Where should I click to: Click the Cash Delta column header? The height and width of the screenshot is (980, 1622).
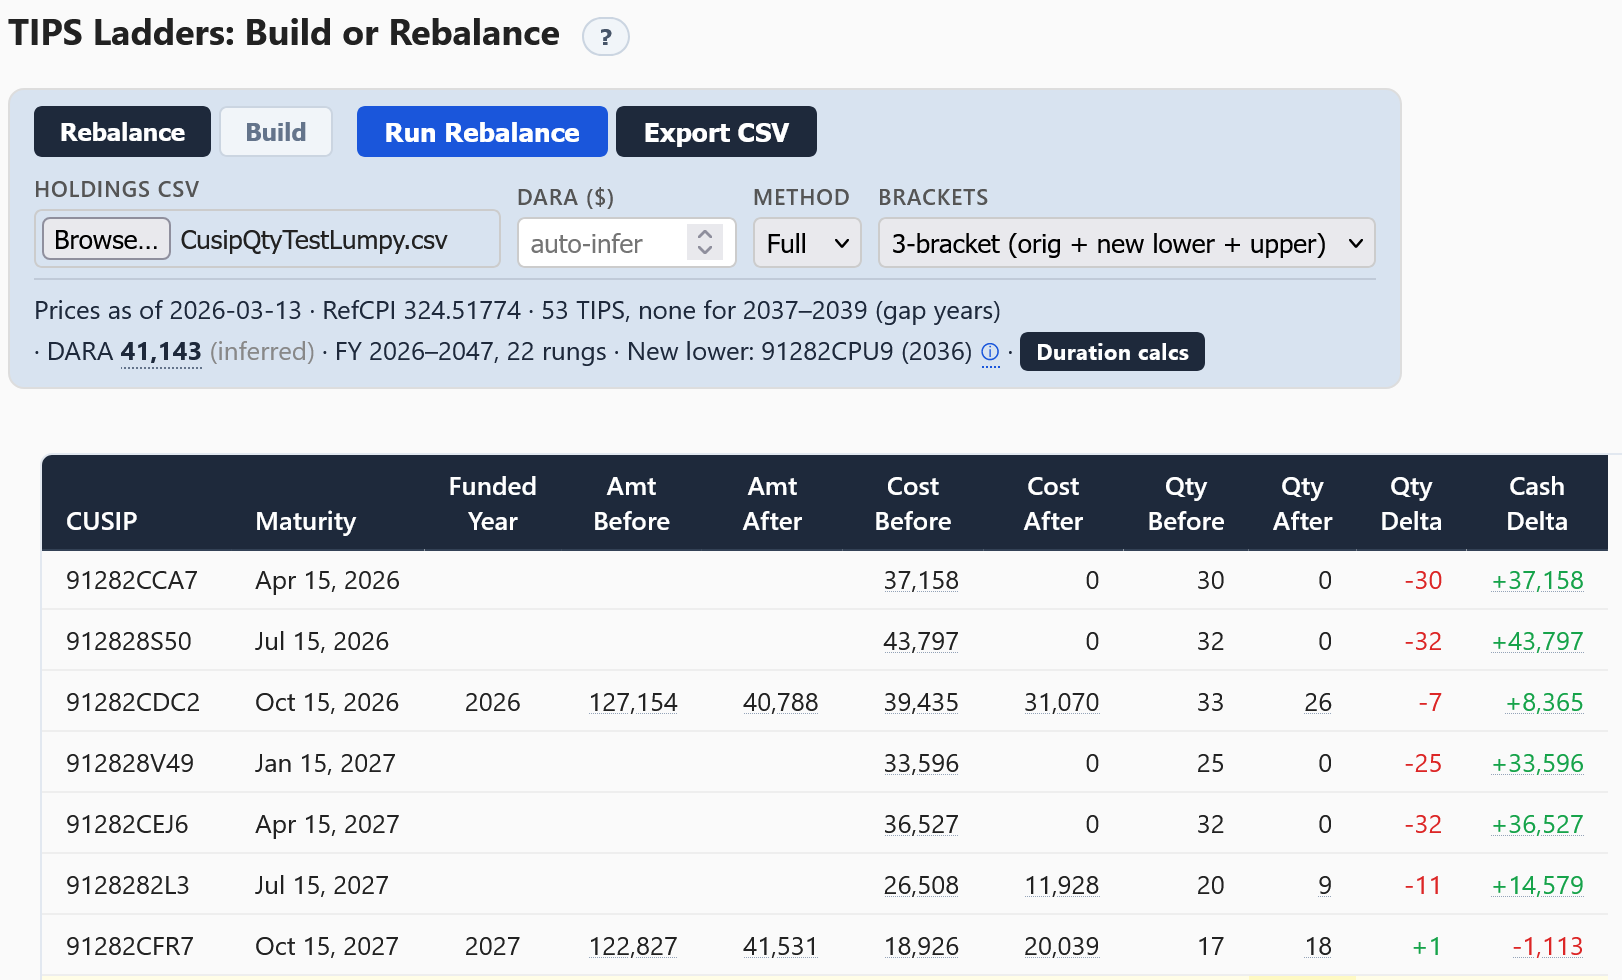[1536, 503]
